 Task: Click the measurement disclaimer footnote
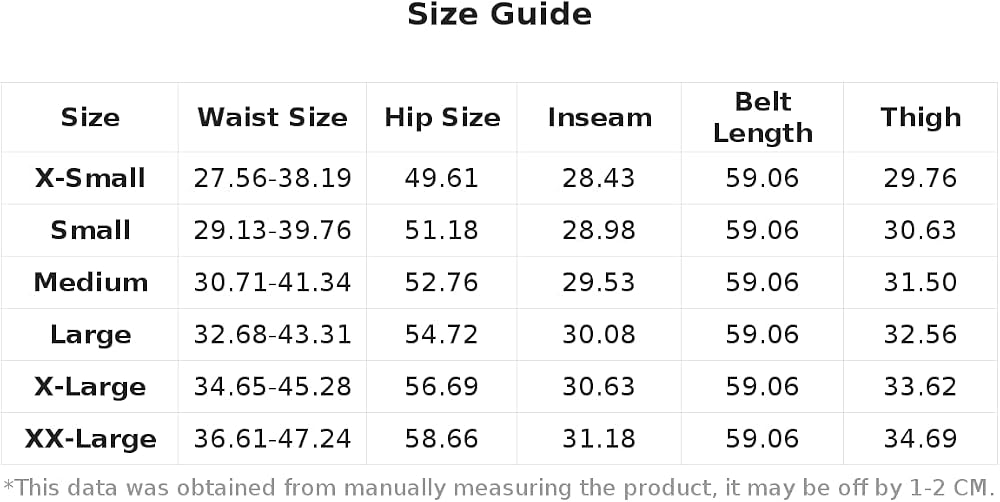[x=499, y=488]
